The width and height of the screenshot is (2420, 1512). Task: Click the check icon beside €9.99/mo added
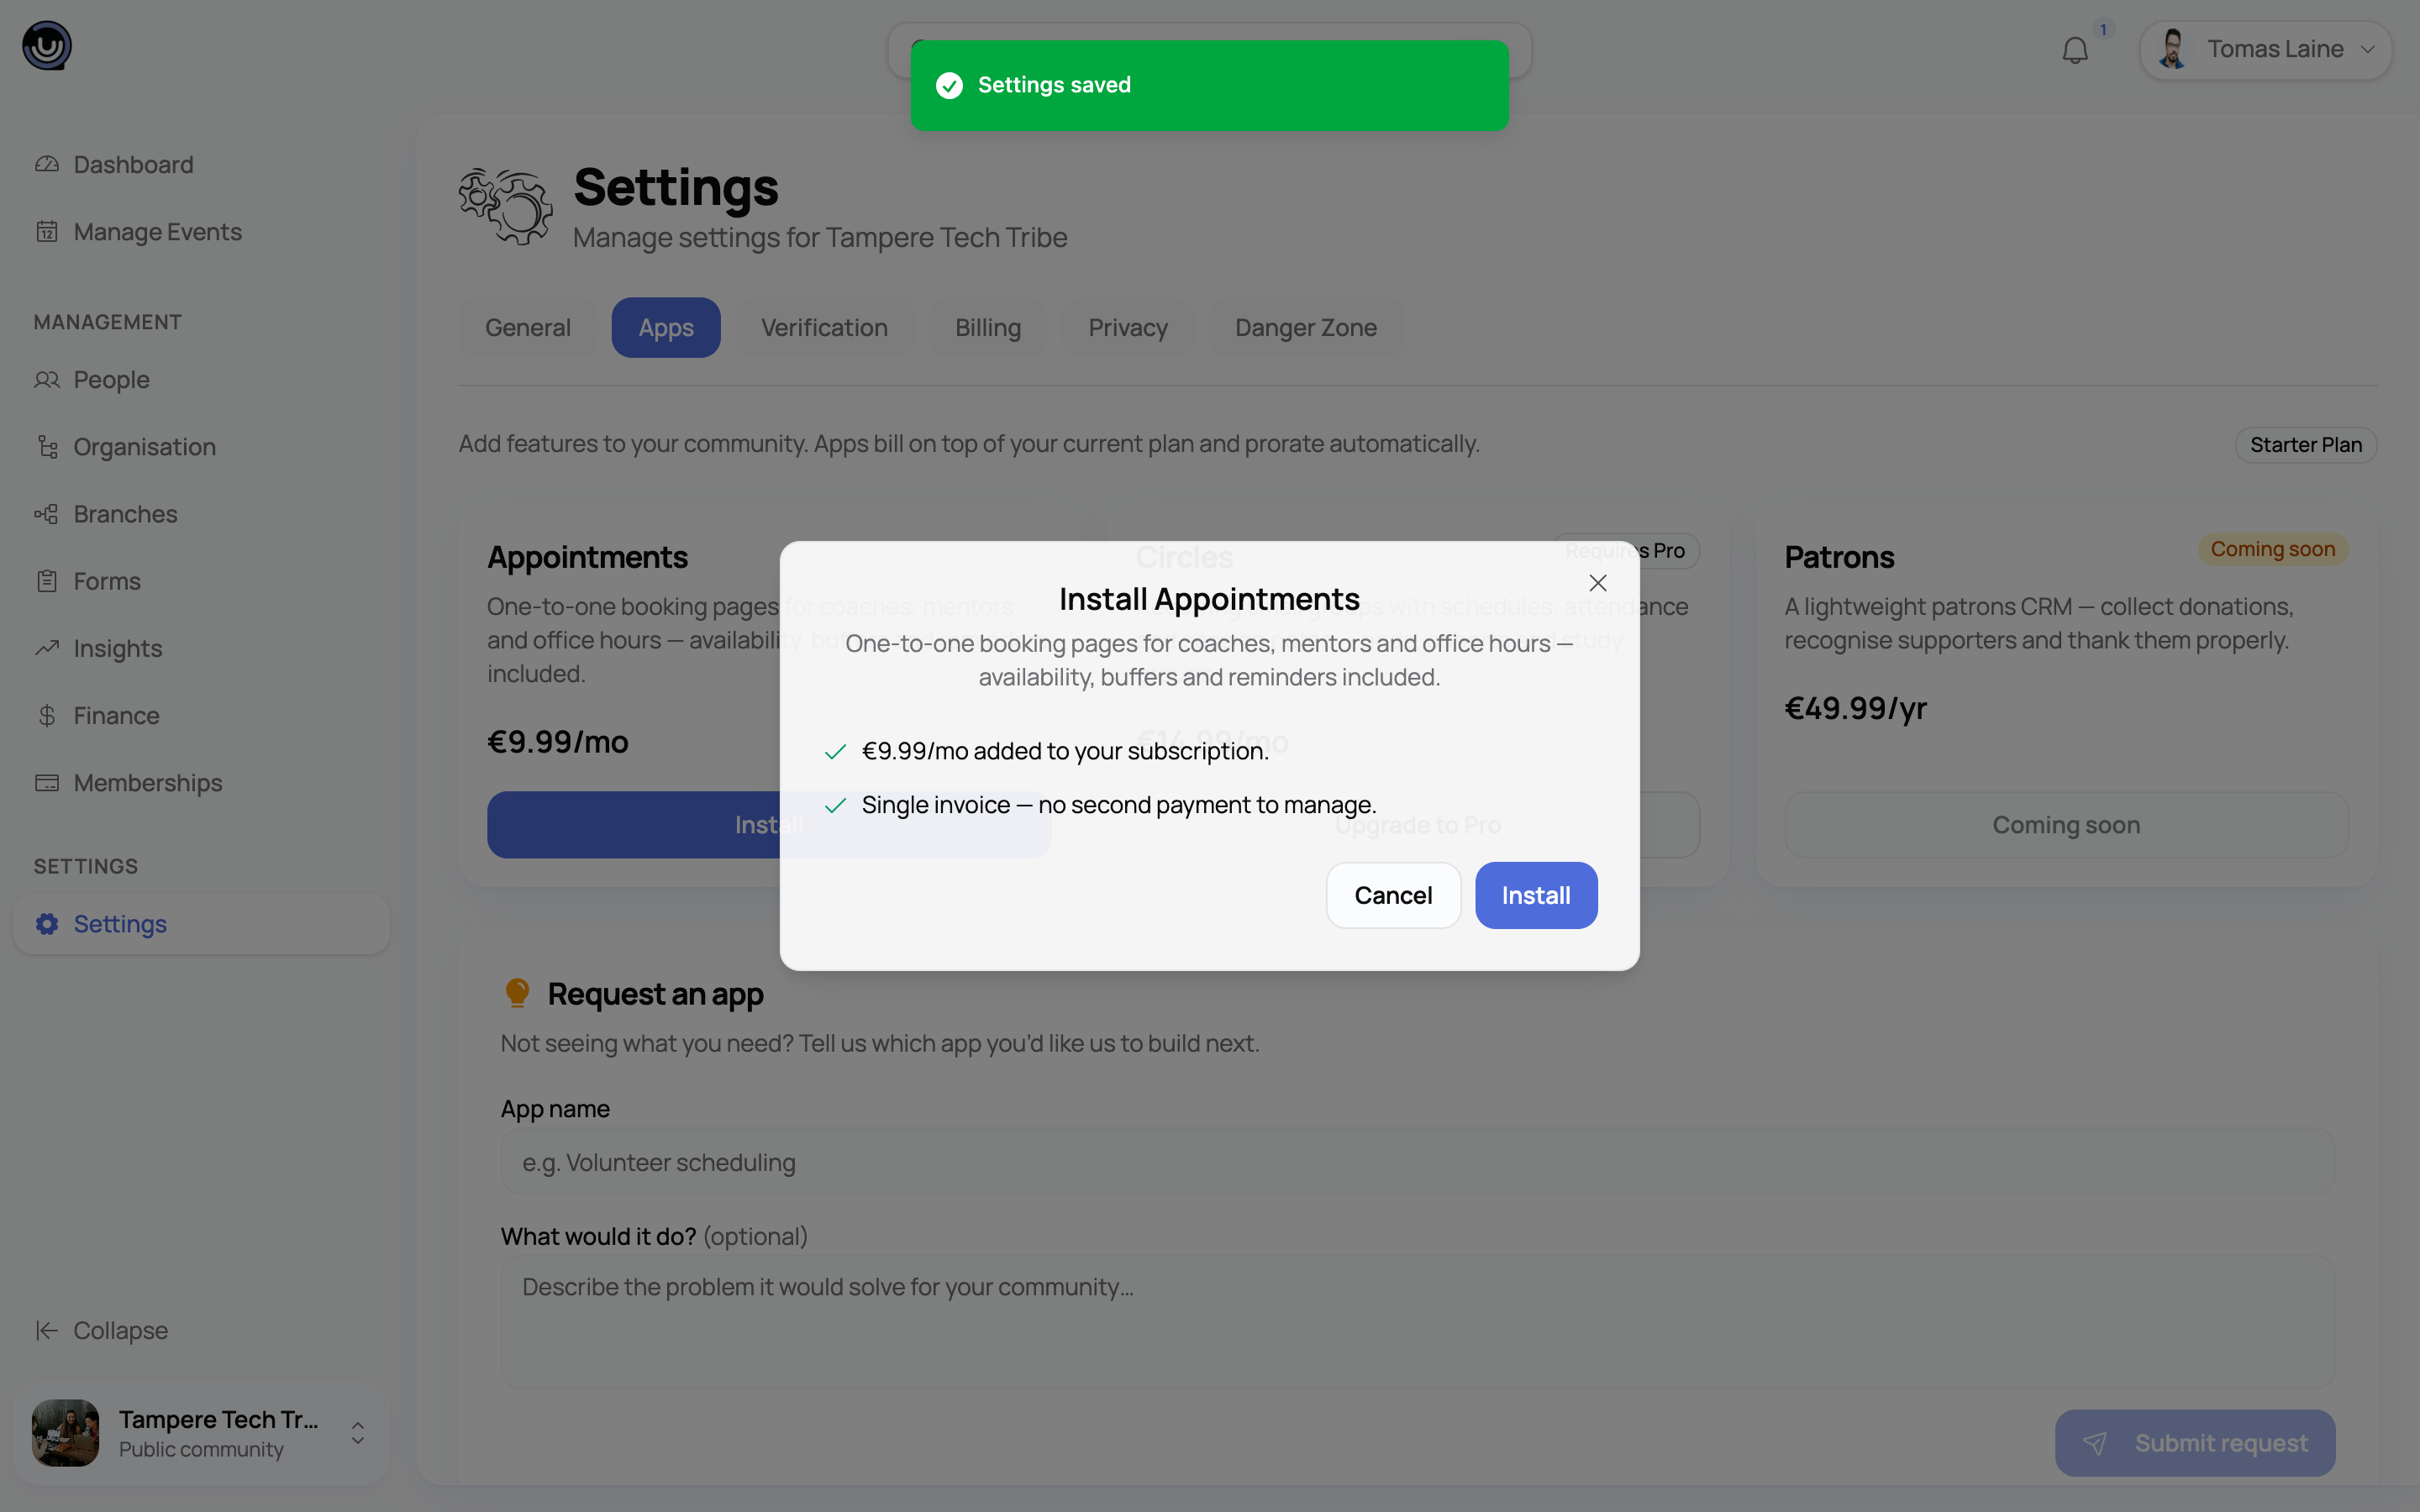click(x=835, y=752)
